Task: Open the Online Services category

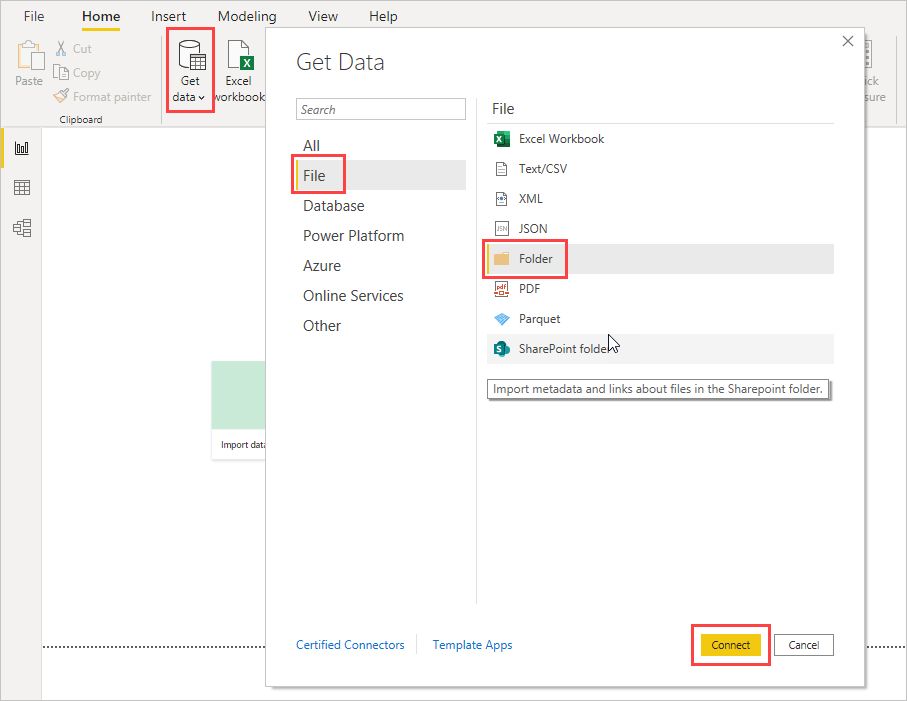Action: pos(353,296)
